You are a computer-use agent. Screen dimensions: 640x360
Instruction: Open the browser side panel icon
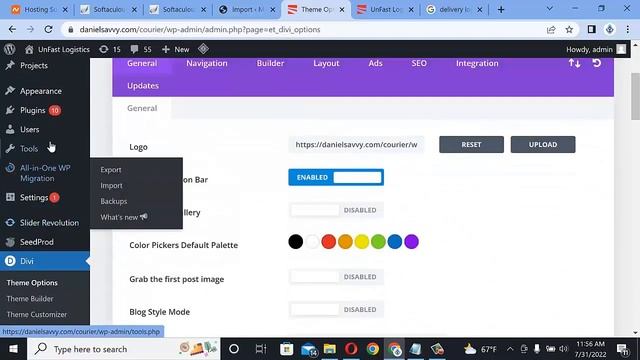591,29
